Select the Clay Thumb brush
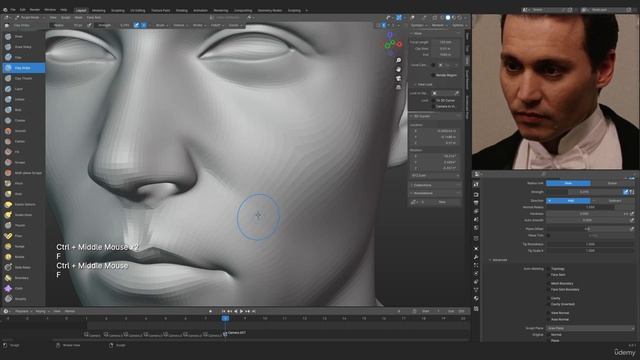 pyautogui.click(x=23, y=78)
